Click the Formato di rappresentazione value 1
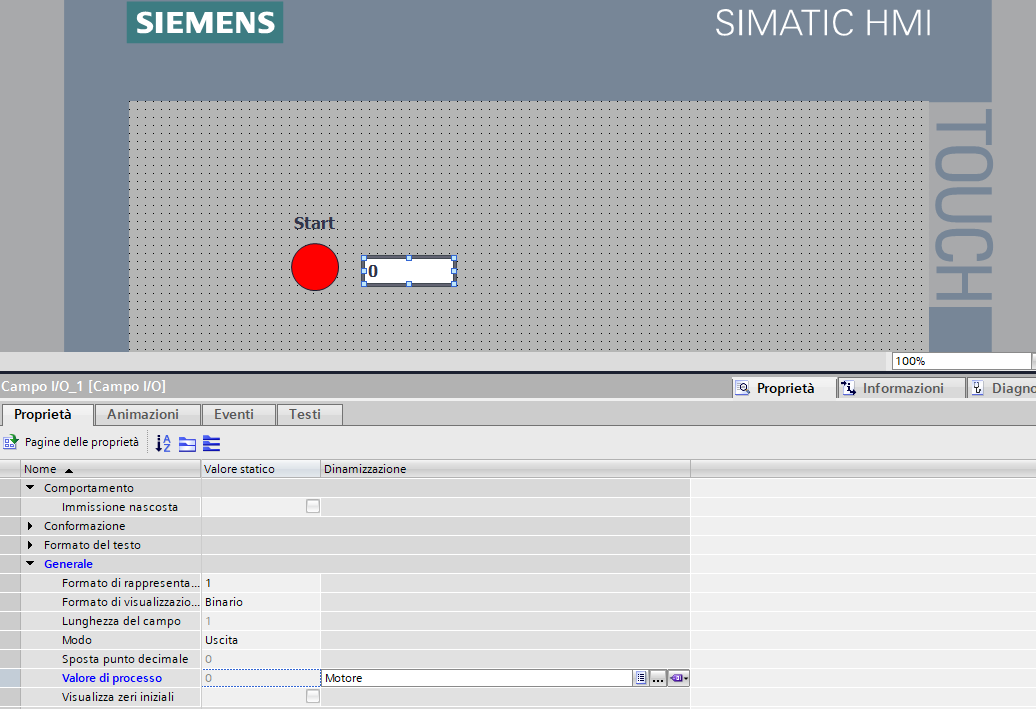This screenshot has height=709, width=1036. tap(260, 583)
